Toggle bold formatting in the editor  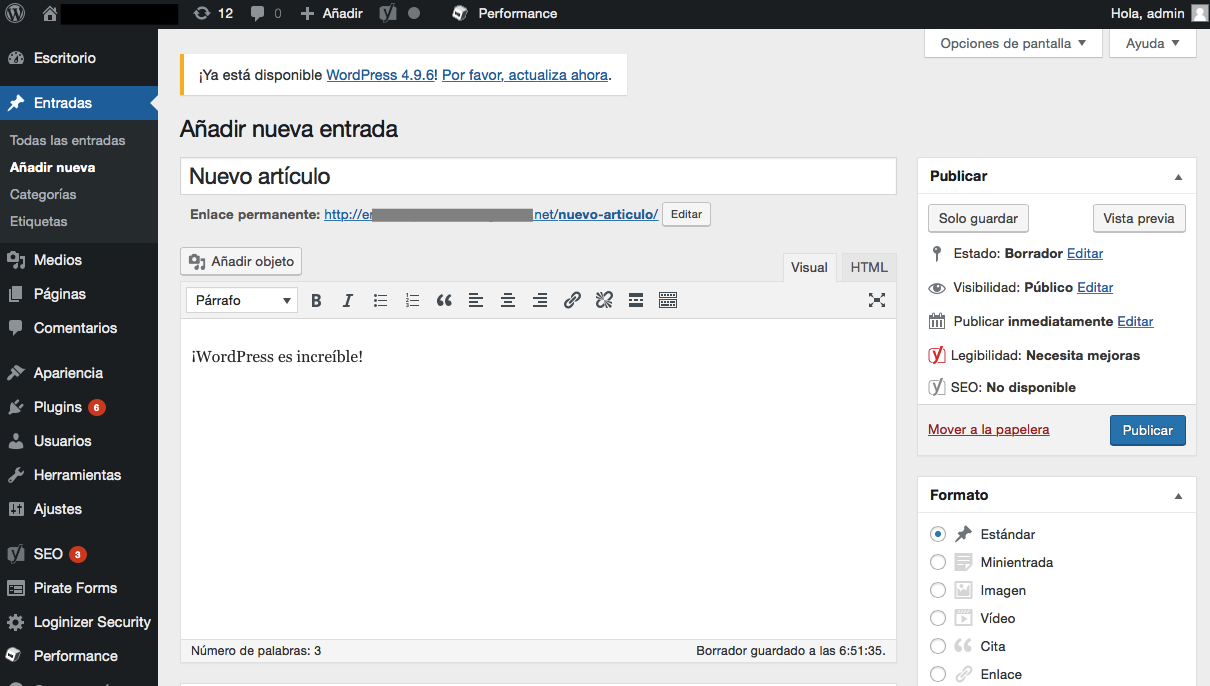click(316, 299)
